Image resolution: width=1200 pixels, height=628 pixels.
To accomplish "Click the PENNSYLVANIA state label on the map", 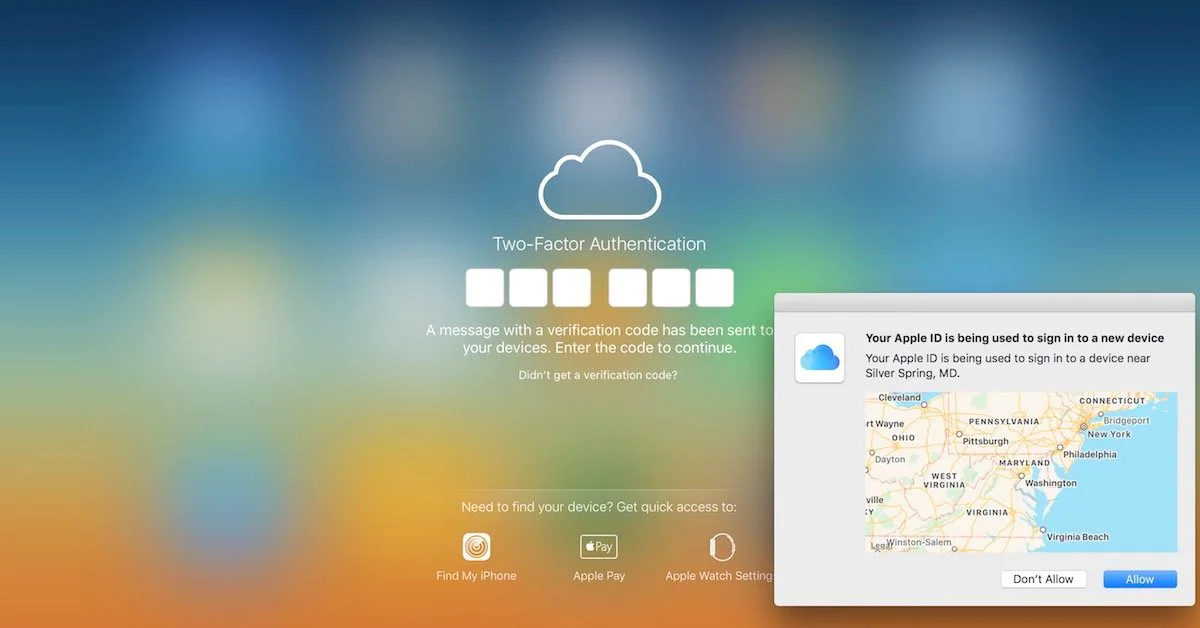I will 1004,421.
